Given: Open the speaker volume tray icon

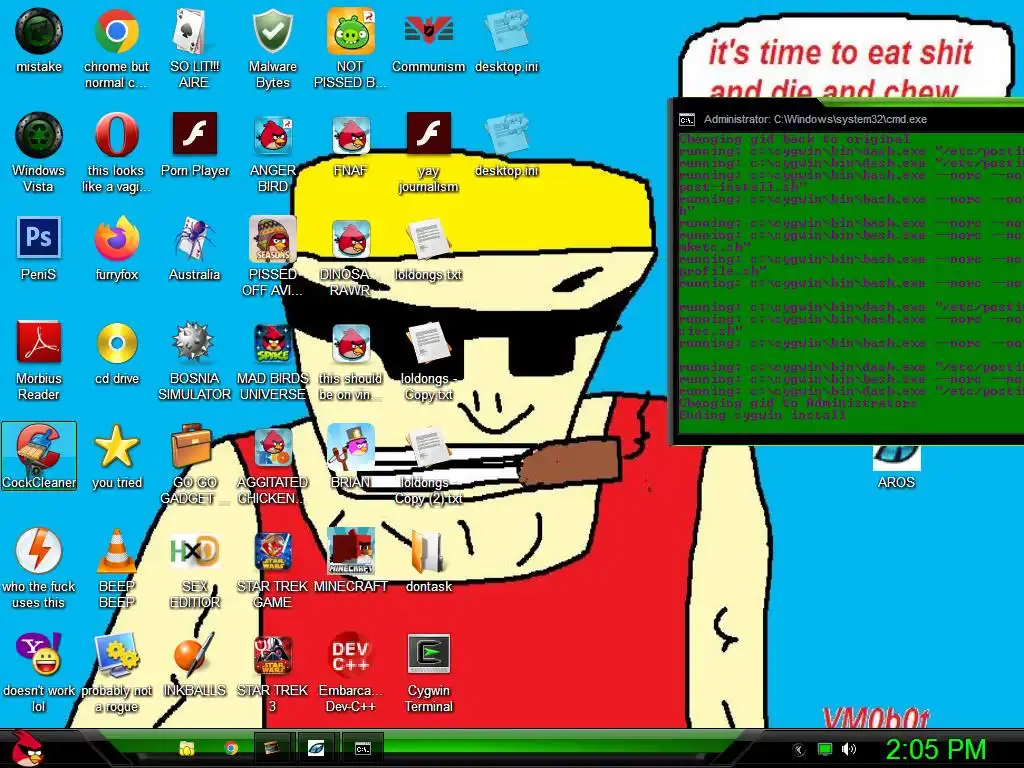Looking at the screenshot, I should click(x=849, y=749).
